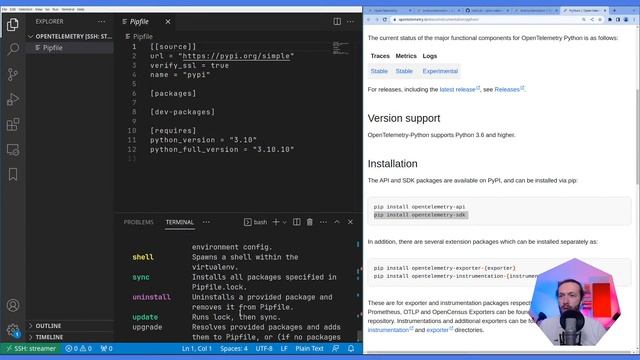Open the terminal panel more actions menu

tap(323, 222)
